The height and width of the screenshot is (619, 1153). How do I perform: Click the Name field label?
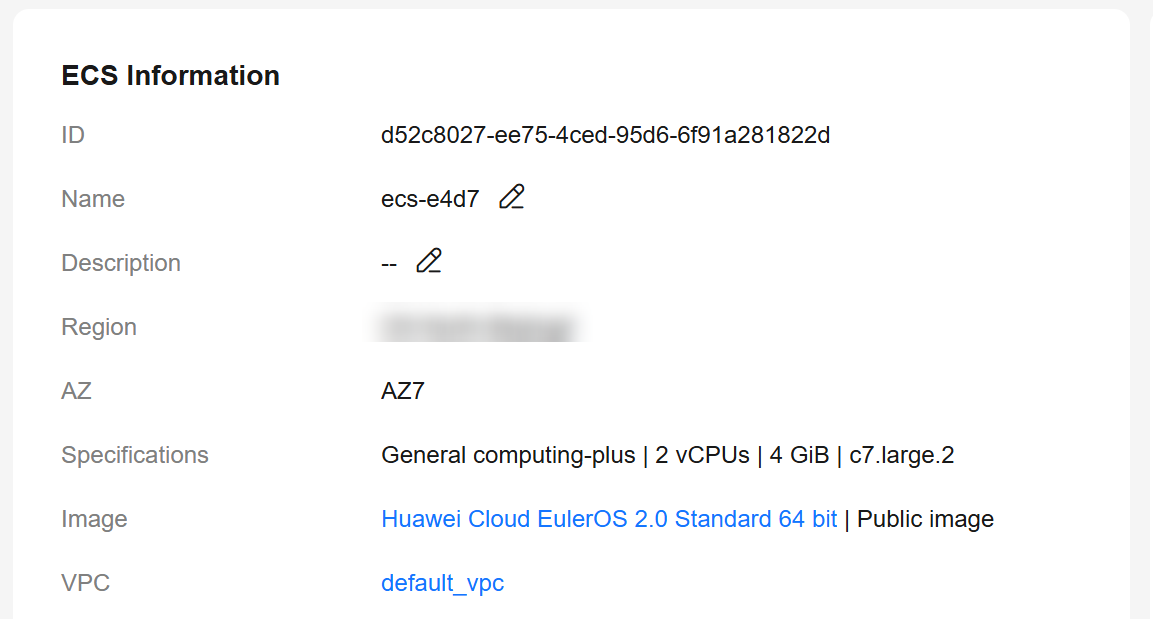[x=93, y=199]
